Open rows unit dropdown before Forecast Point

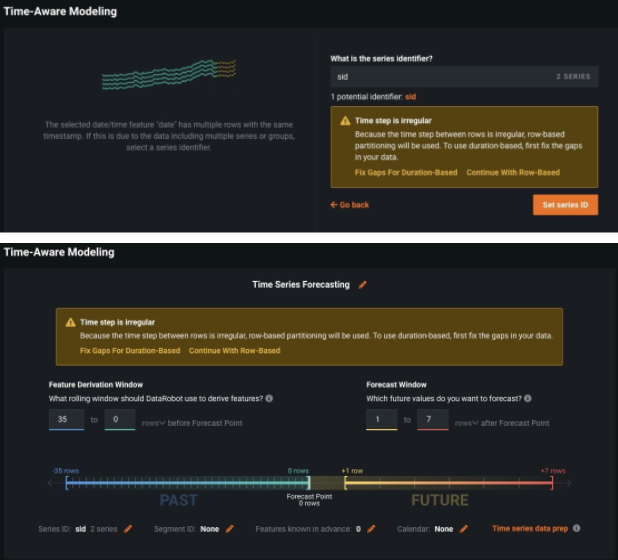tap(154, 423)
